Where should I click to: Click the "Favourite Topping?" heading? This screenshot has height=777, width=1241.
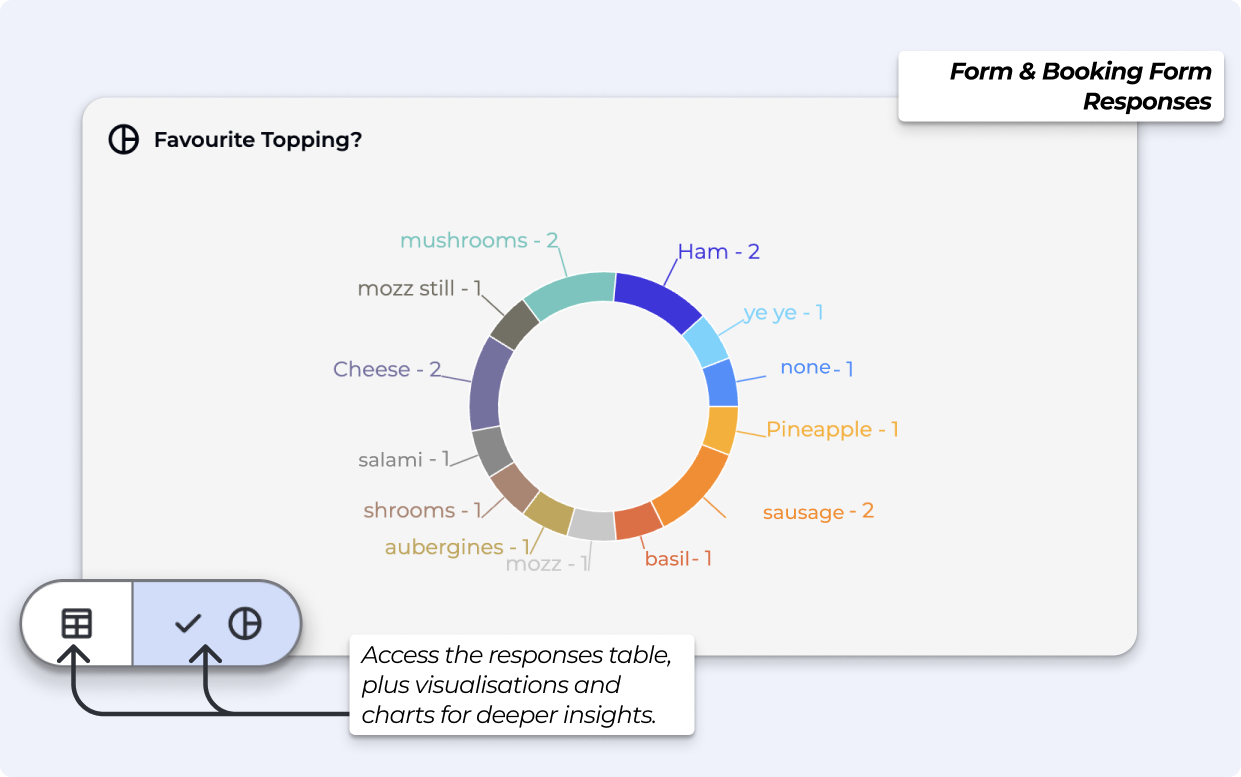tap(257, 140)
